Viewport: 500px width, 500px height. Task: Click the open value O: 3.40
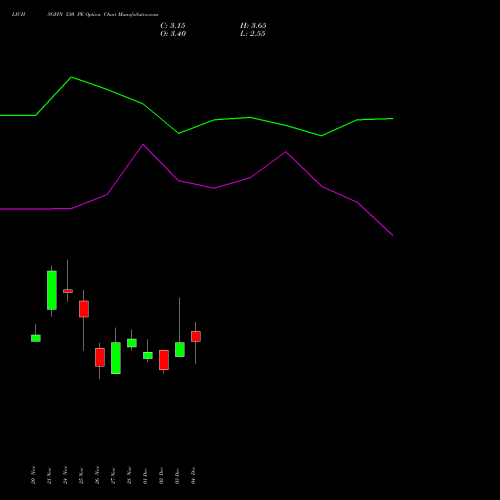[173, 34]
